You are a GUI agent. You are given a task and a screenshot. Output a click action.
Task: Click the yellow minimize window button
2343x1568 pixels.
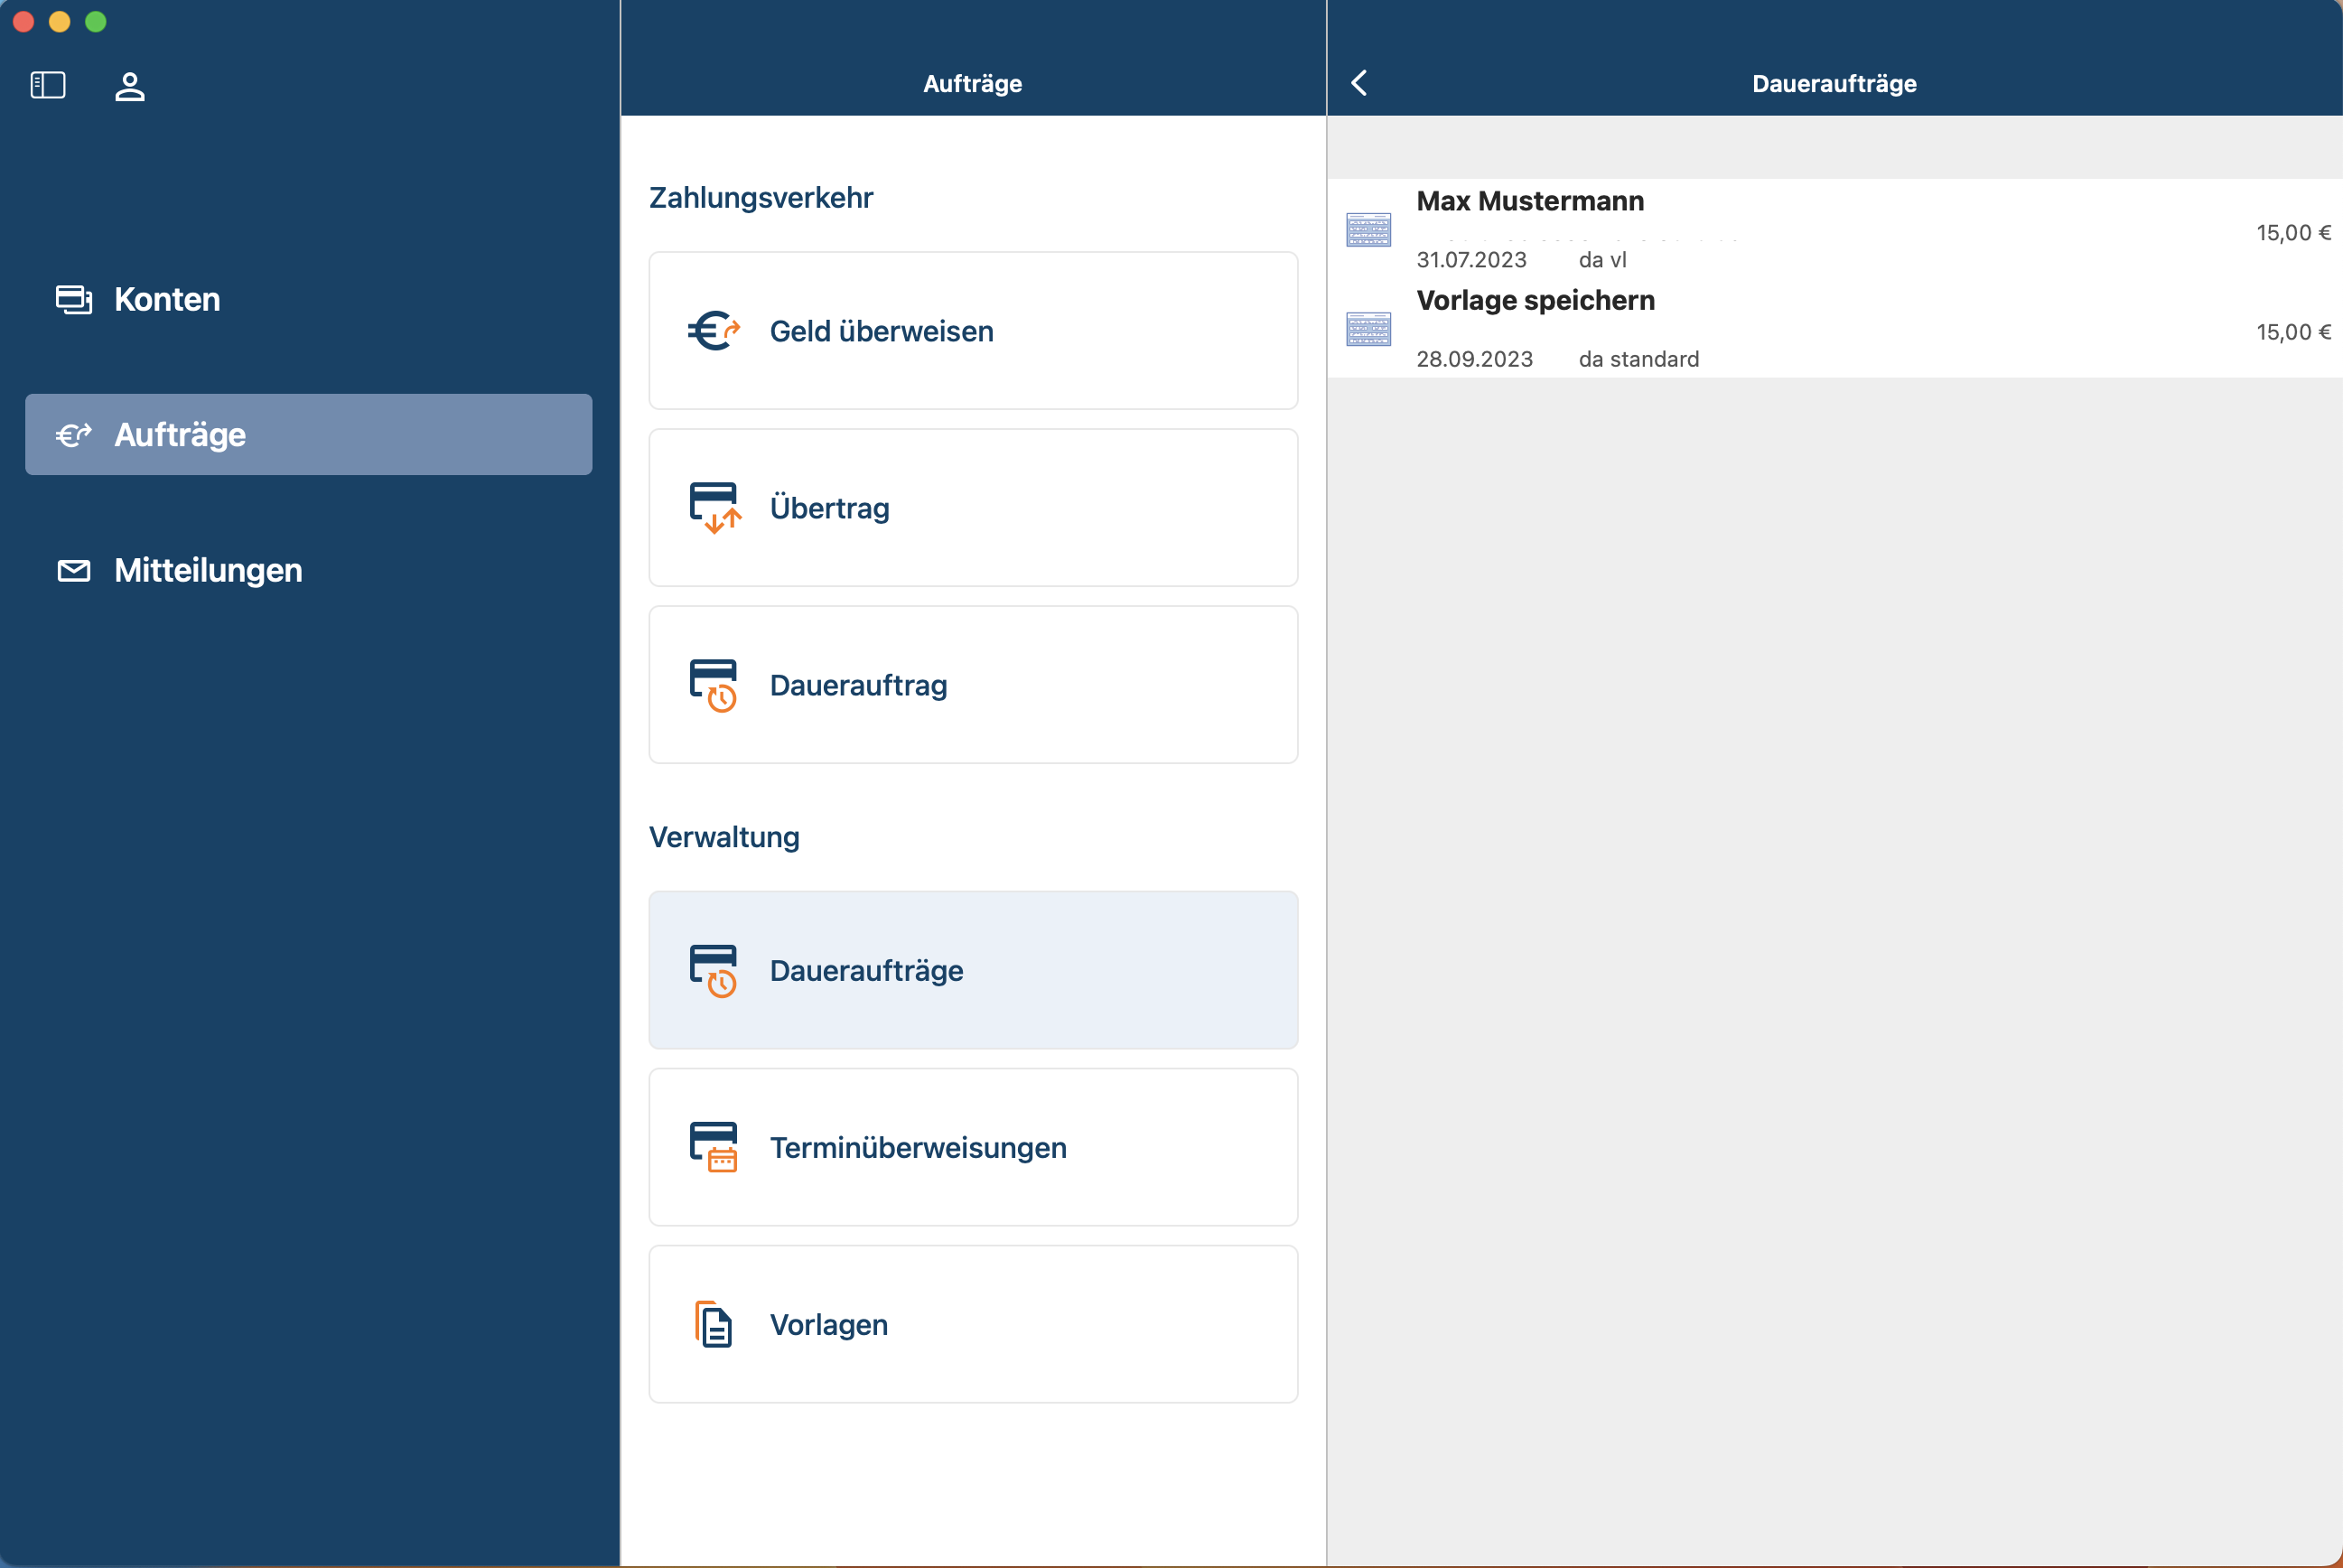60,22
